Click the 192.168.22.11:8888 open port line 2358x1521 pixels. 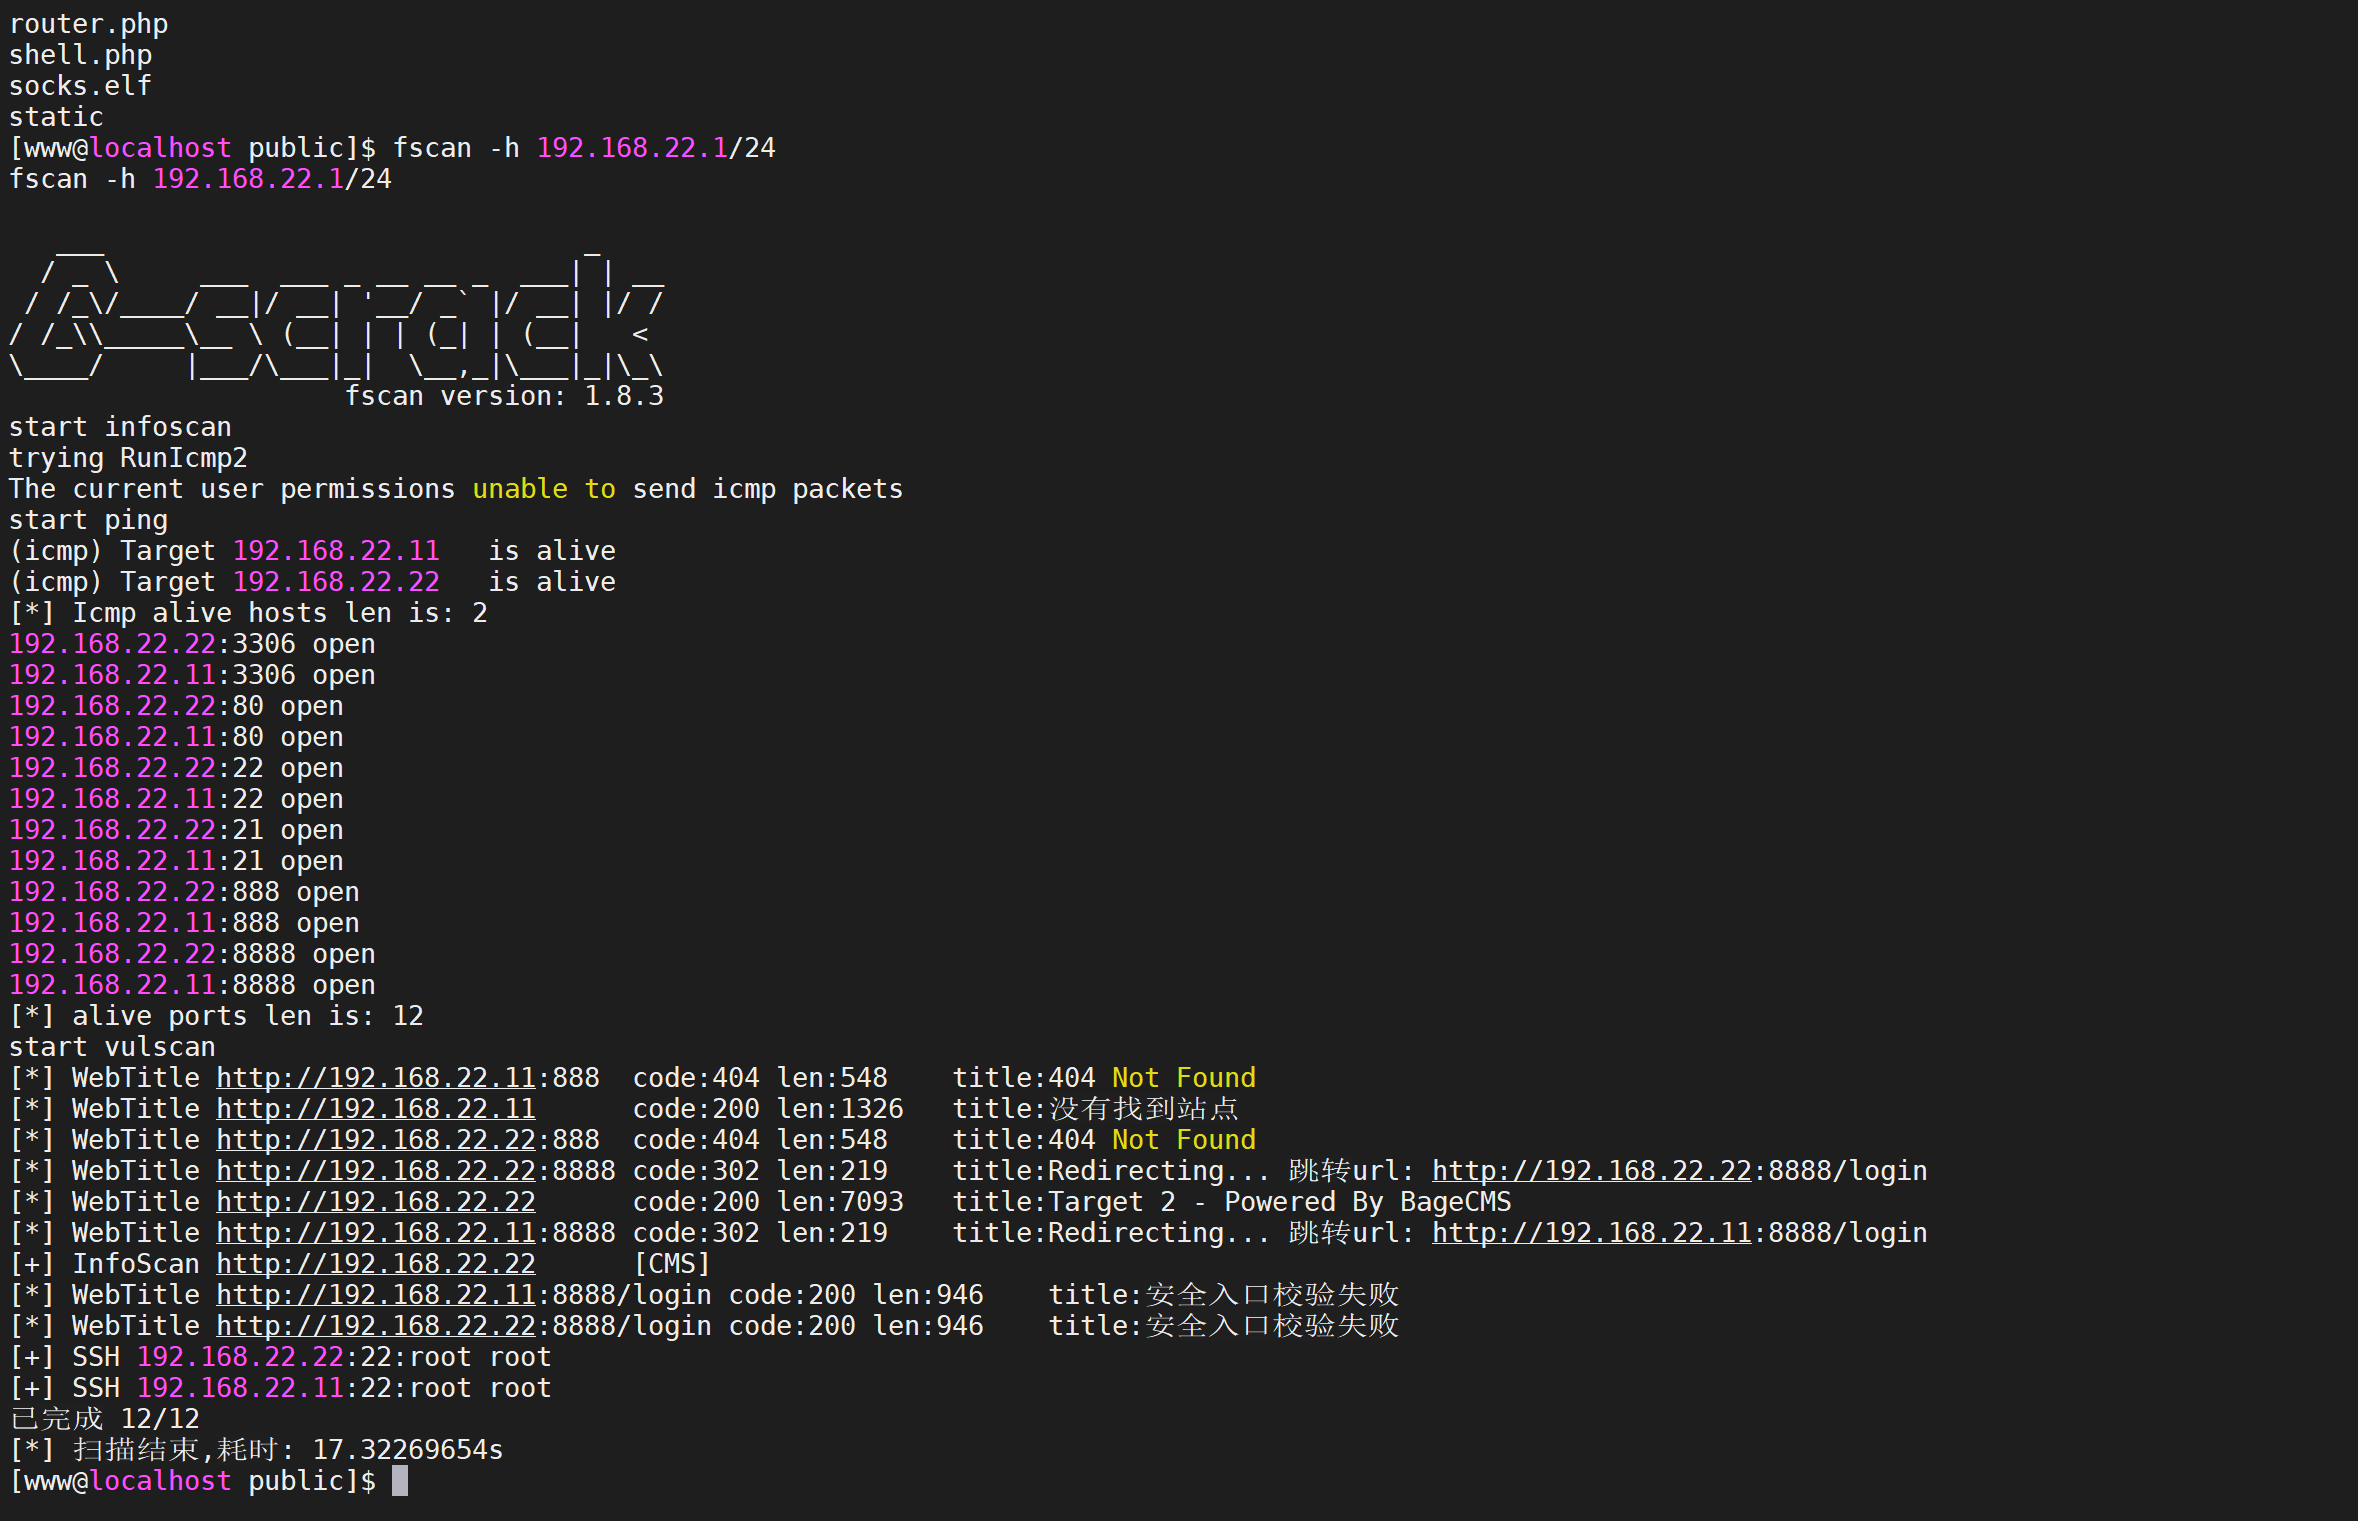[192, 985]
